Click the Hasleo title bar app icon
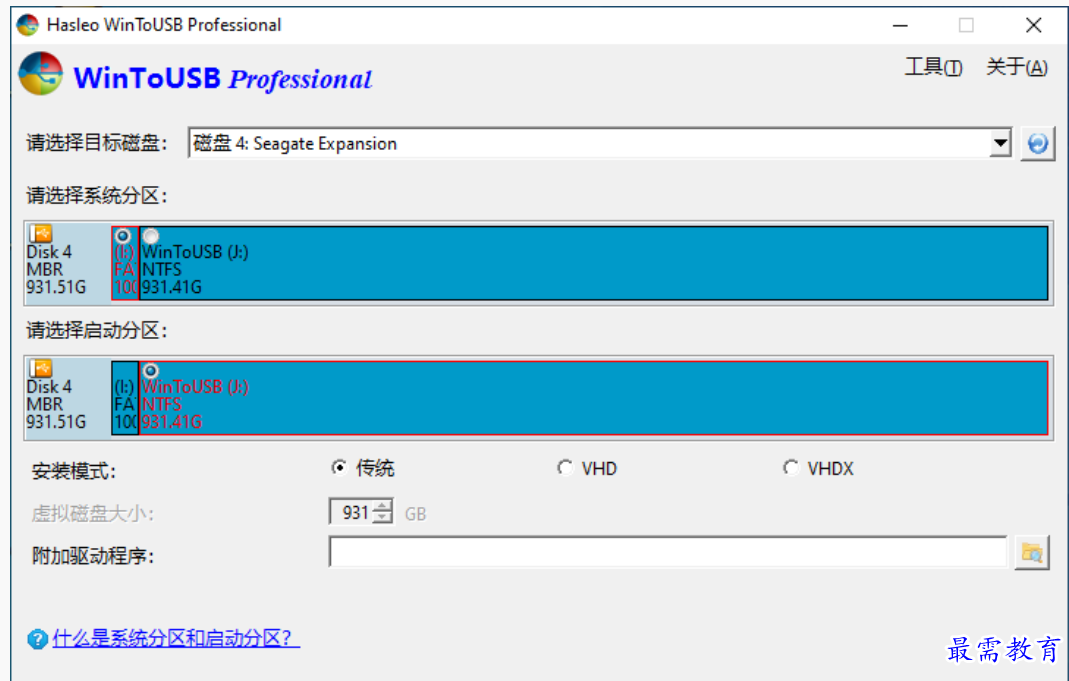1069x681 pixels. click(x=27, y=25)
